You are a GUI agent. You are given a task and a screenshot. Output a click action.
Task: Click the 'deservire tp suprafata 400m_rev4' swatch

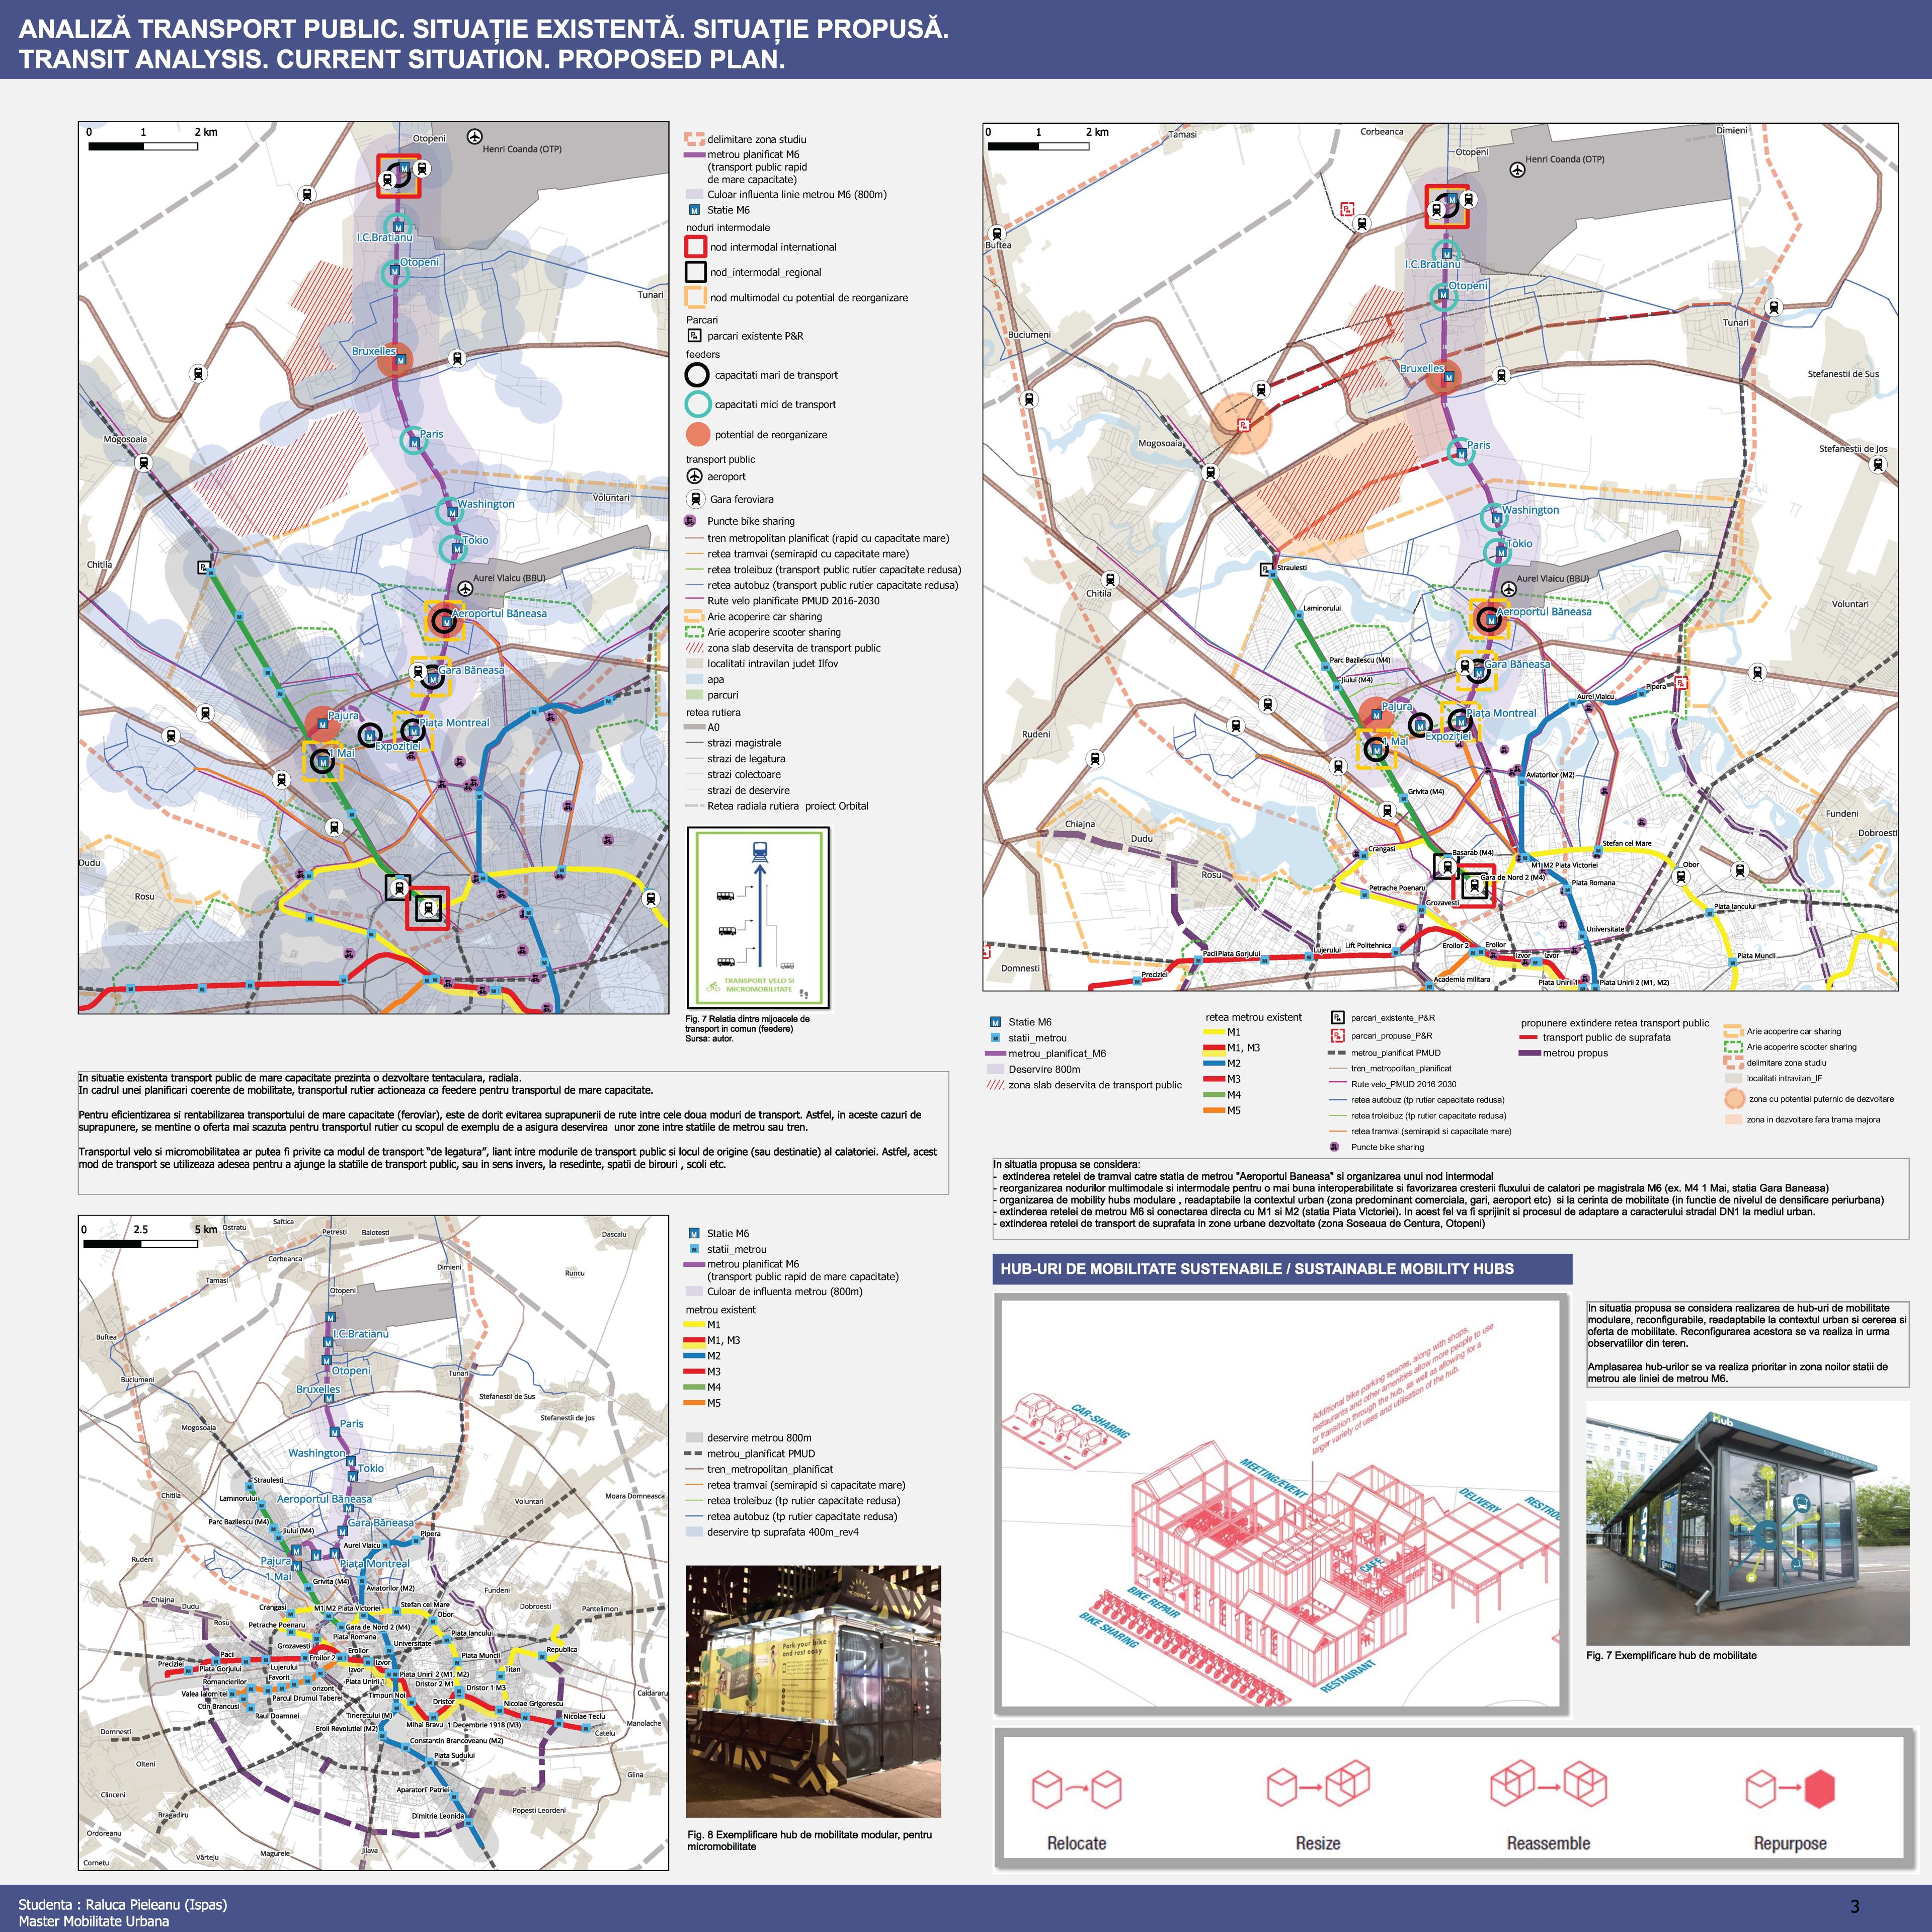click(x=694, y=1532)
